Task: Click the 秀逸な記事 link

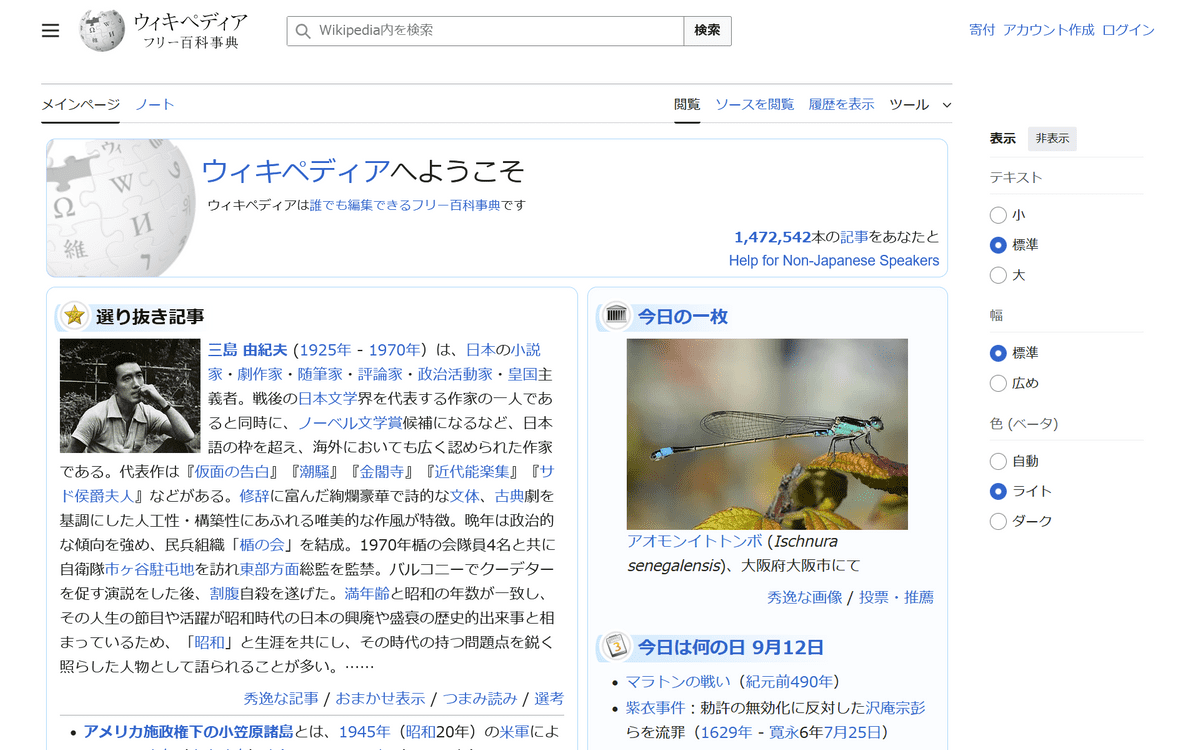Action: (x=281, y=698)
